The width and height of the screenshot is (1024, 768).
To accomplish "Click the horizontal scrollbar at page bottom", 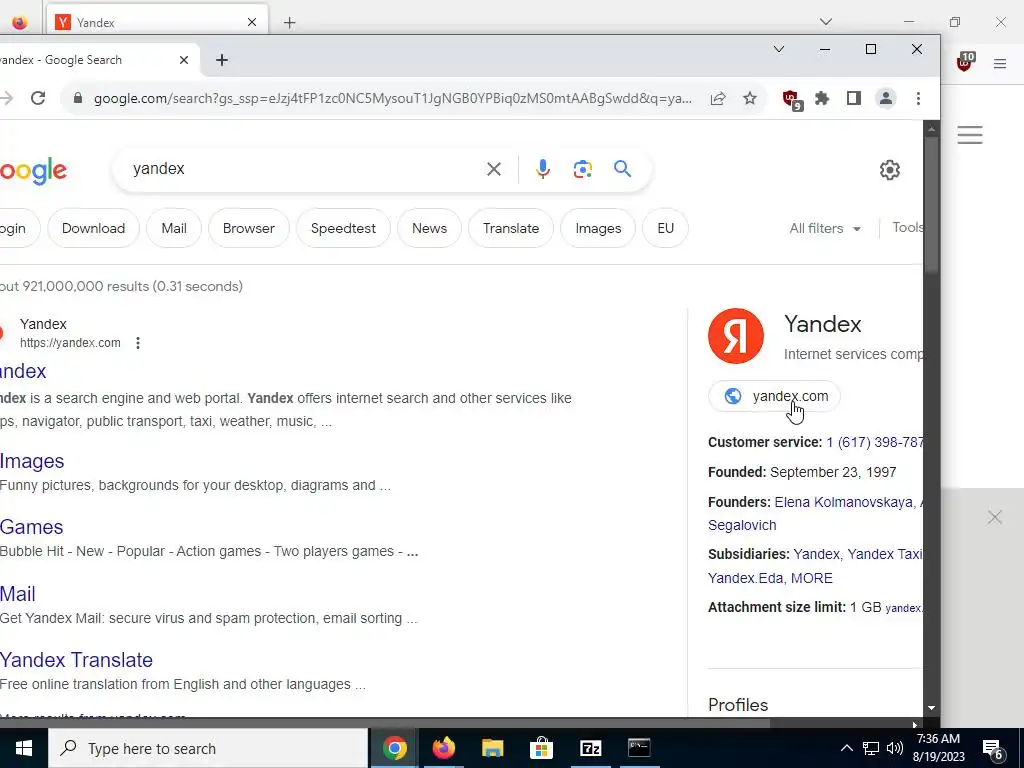I will pos(385,724).
